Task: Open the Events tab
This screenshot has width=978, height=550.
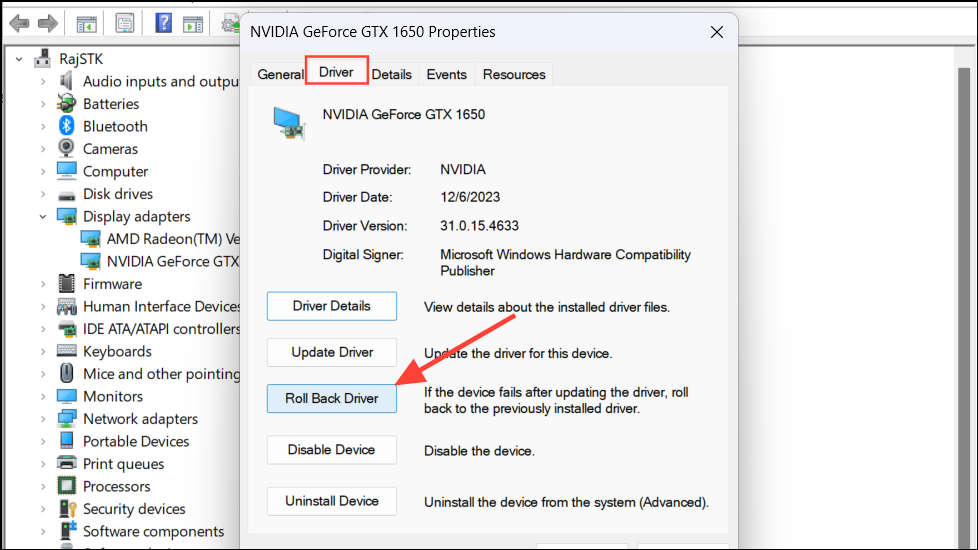Action: (447, 74)
